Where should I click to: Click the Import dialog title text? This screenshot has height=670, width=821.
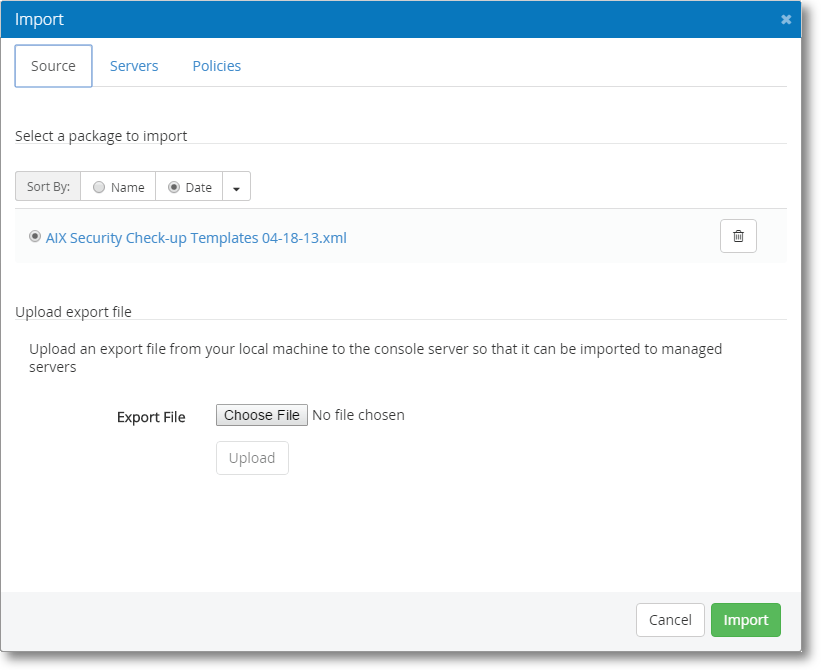[x=39, y=19]
